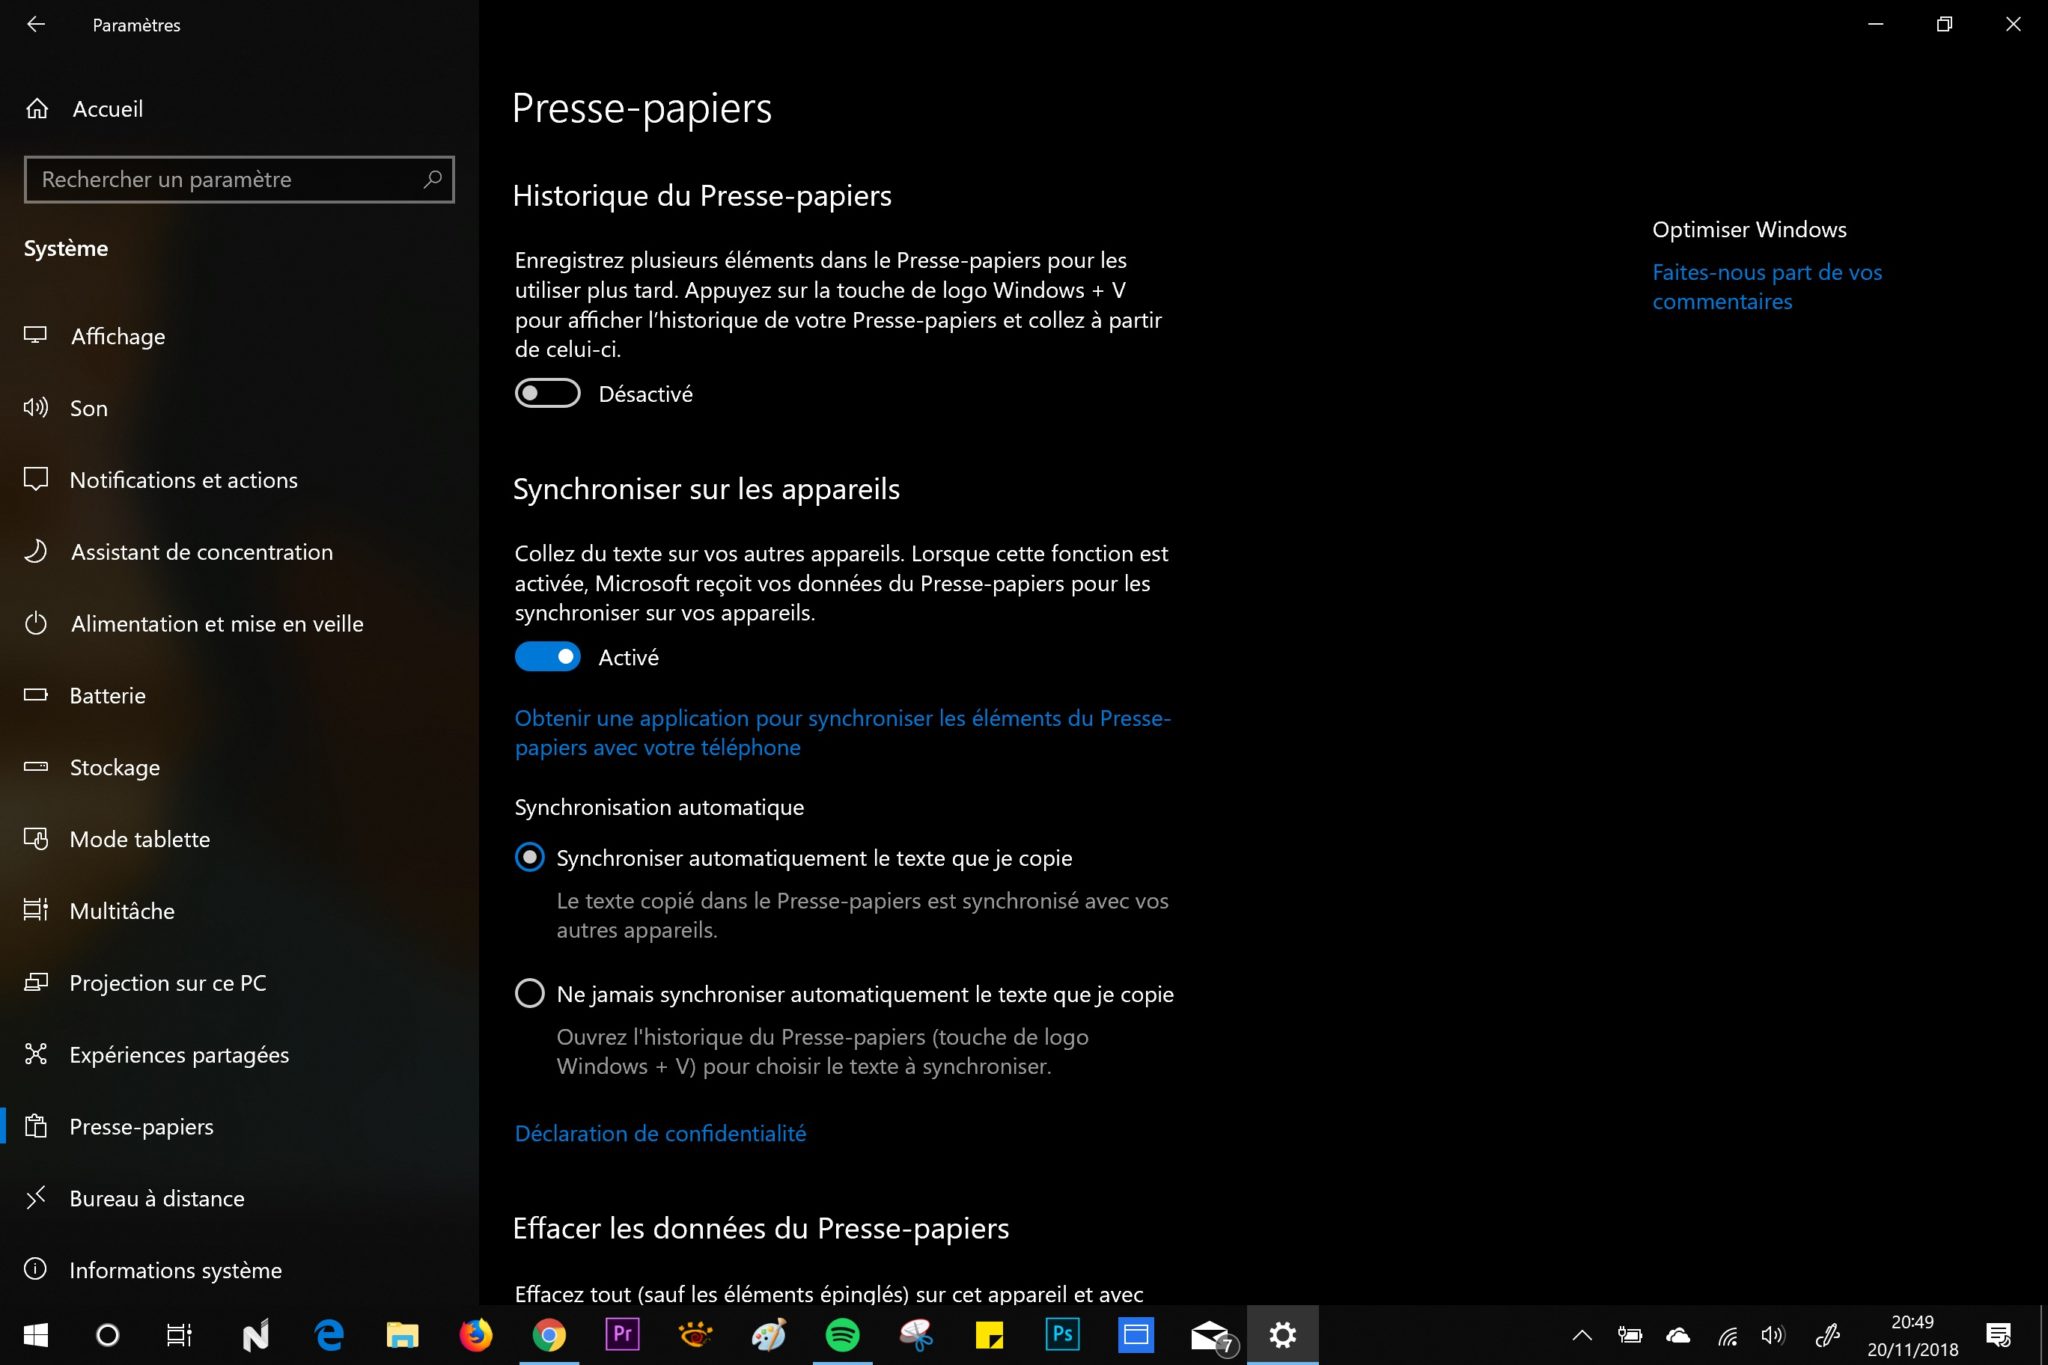The image size is (2048, 1365).
Task: Click the Bureau à distance icon
Action: point(36,1198)
